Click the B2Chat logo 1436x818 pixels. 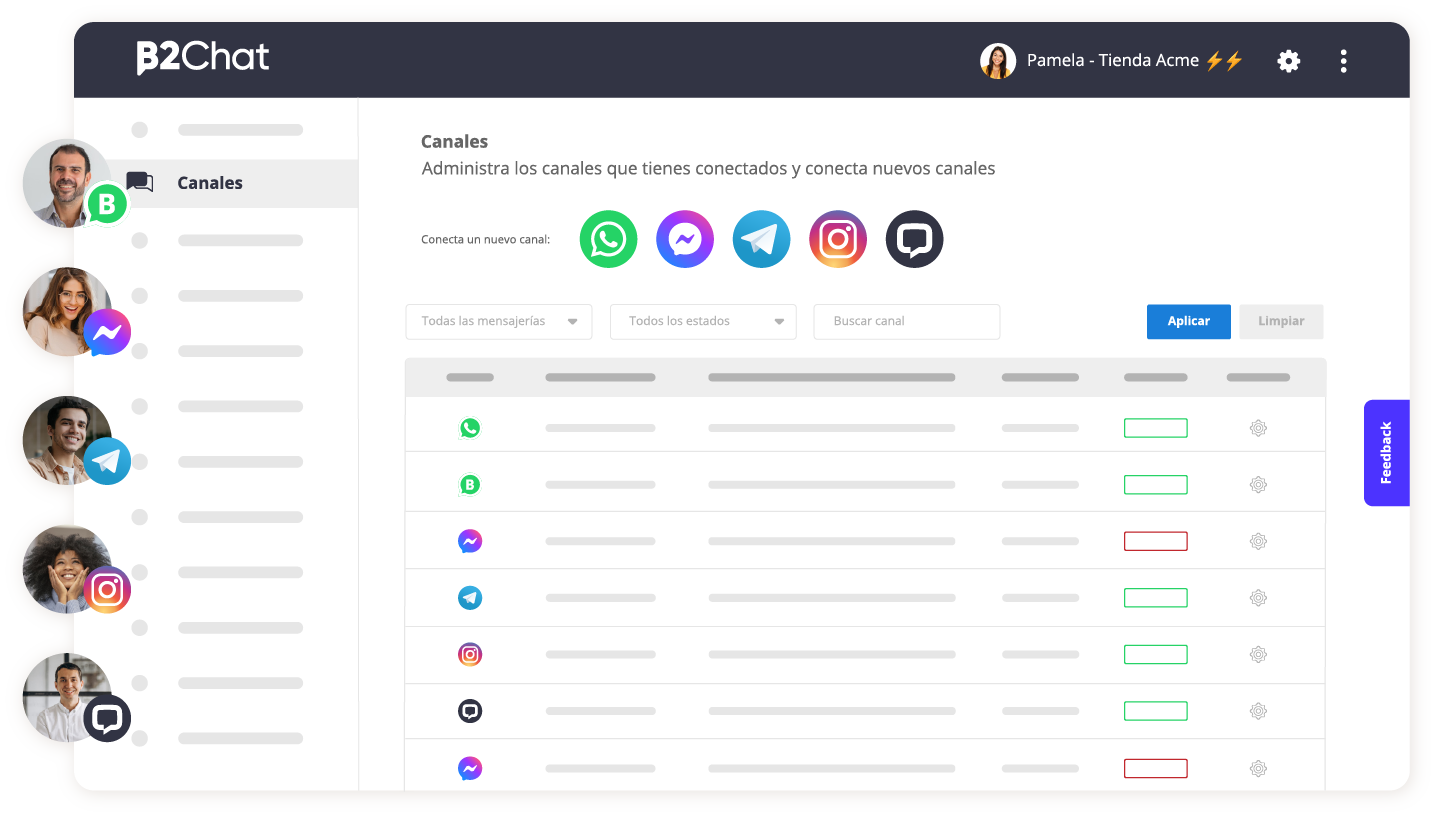click(203, 58)
